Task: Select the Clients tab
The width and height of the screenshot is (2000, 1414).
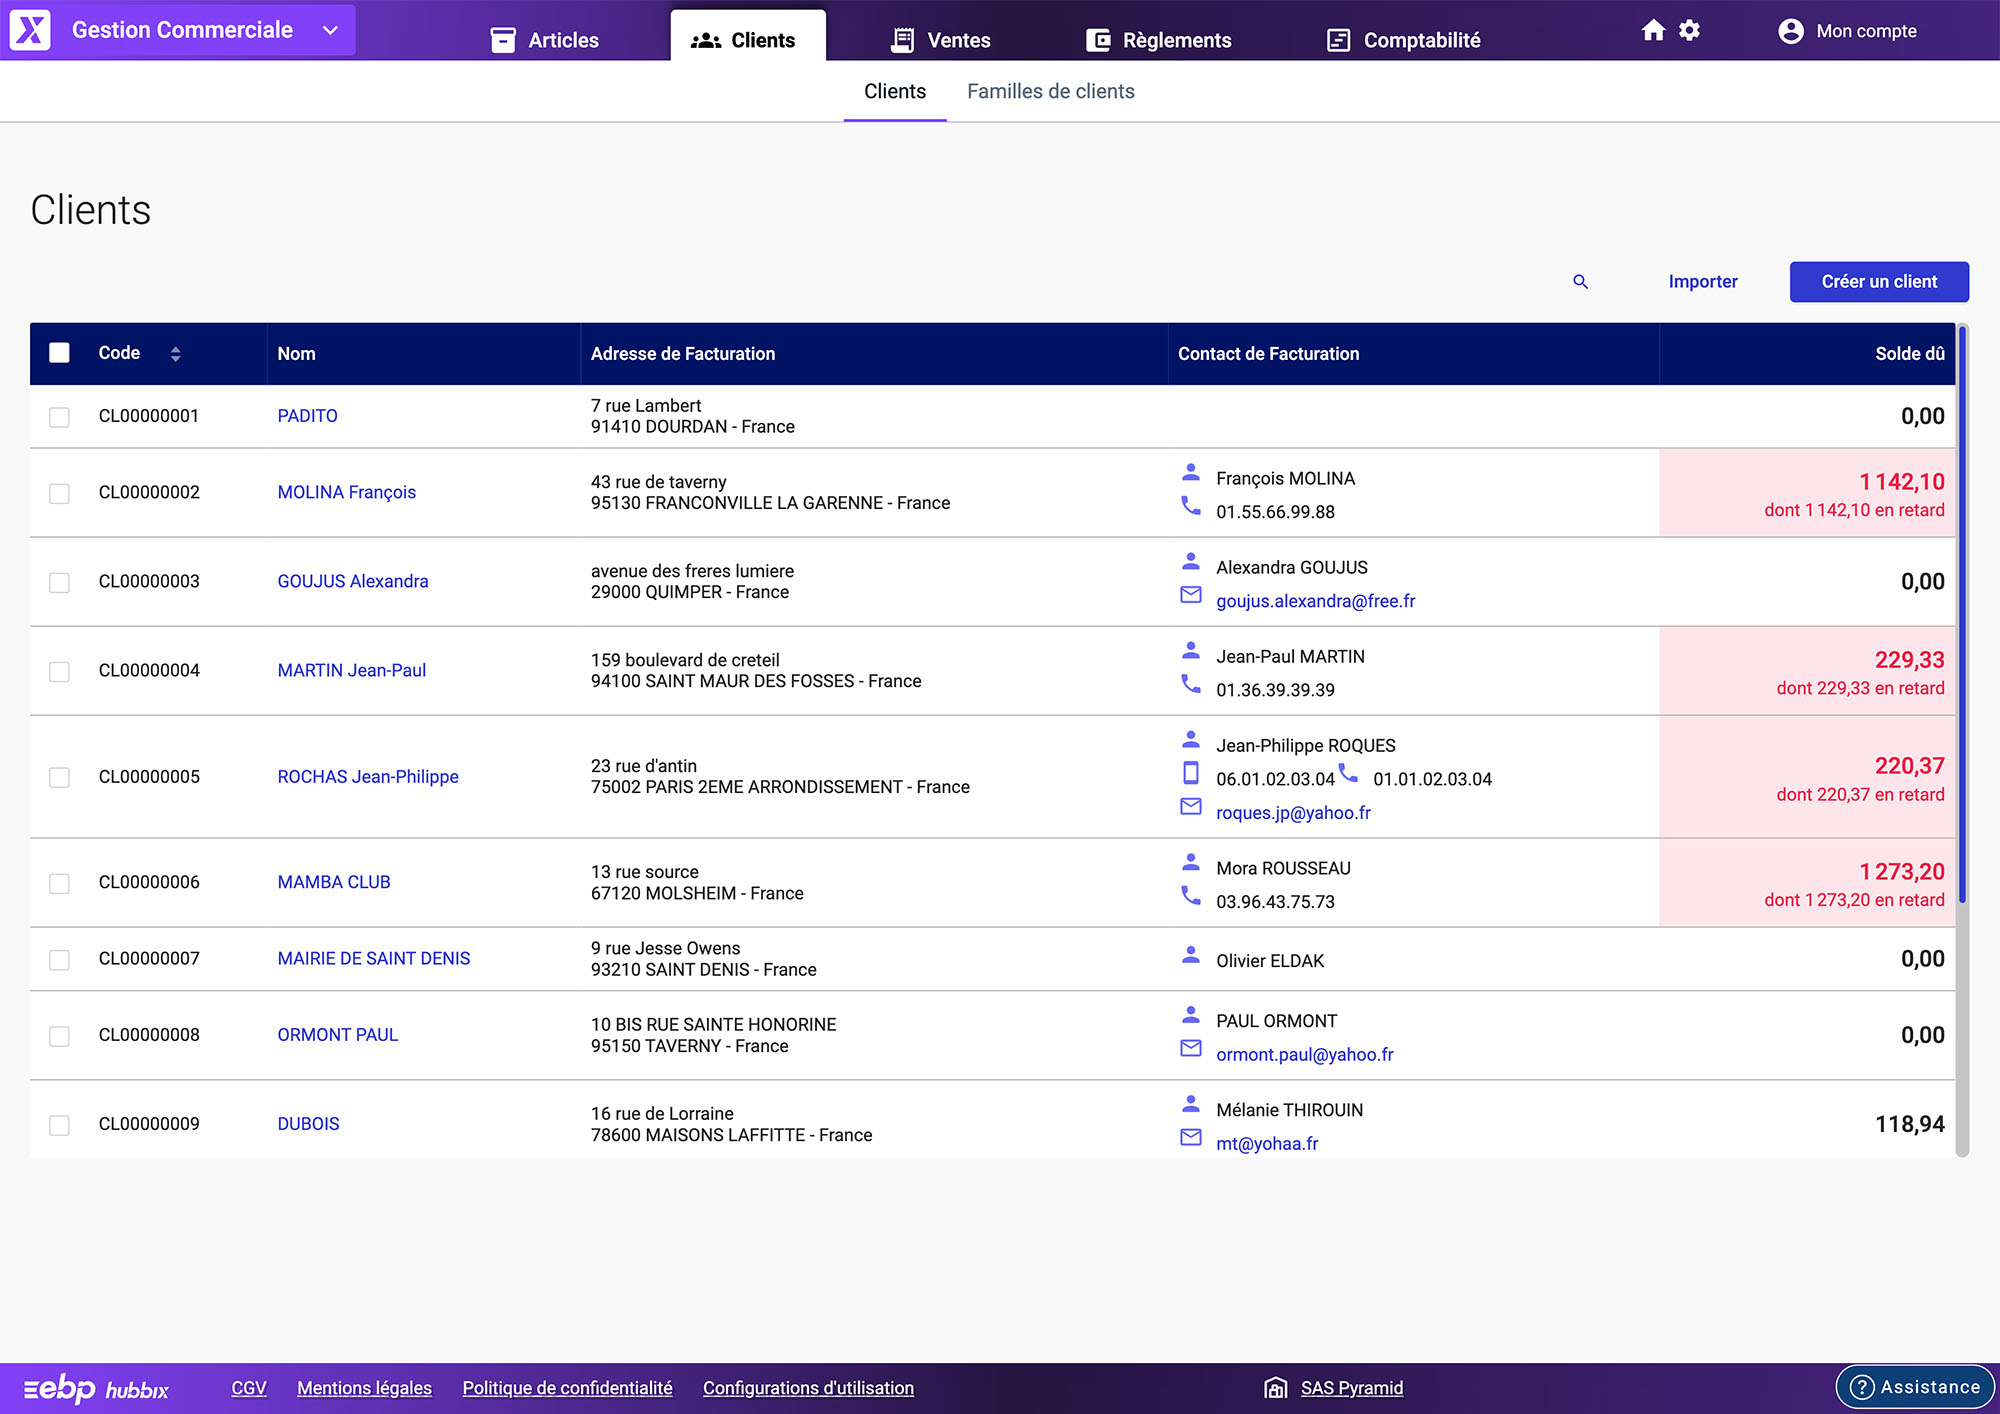Action: pos(895,91)
